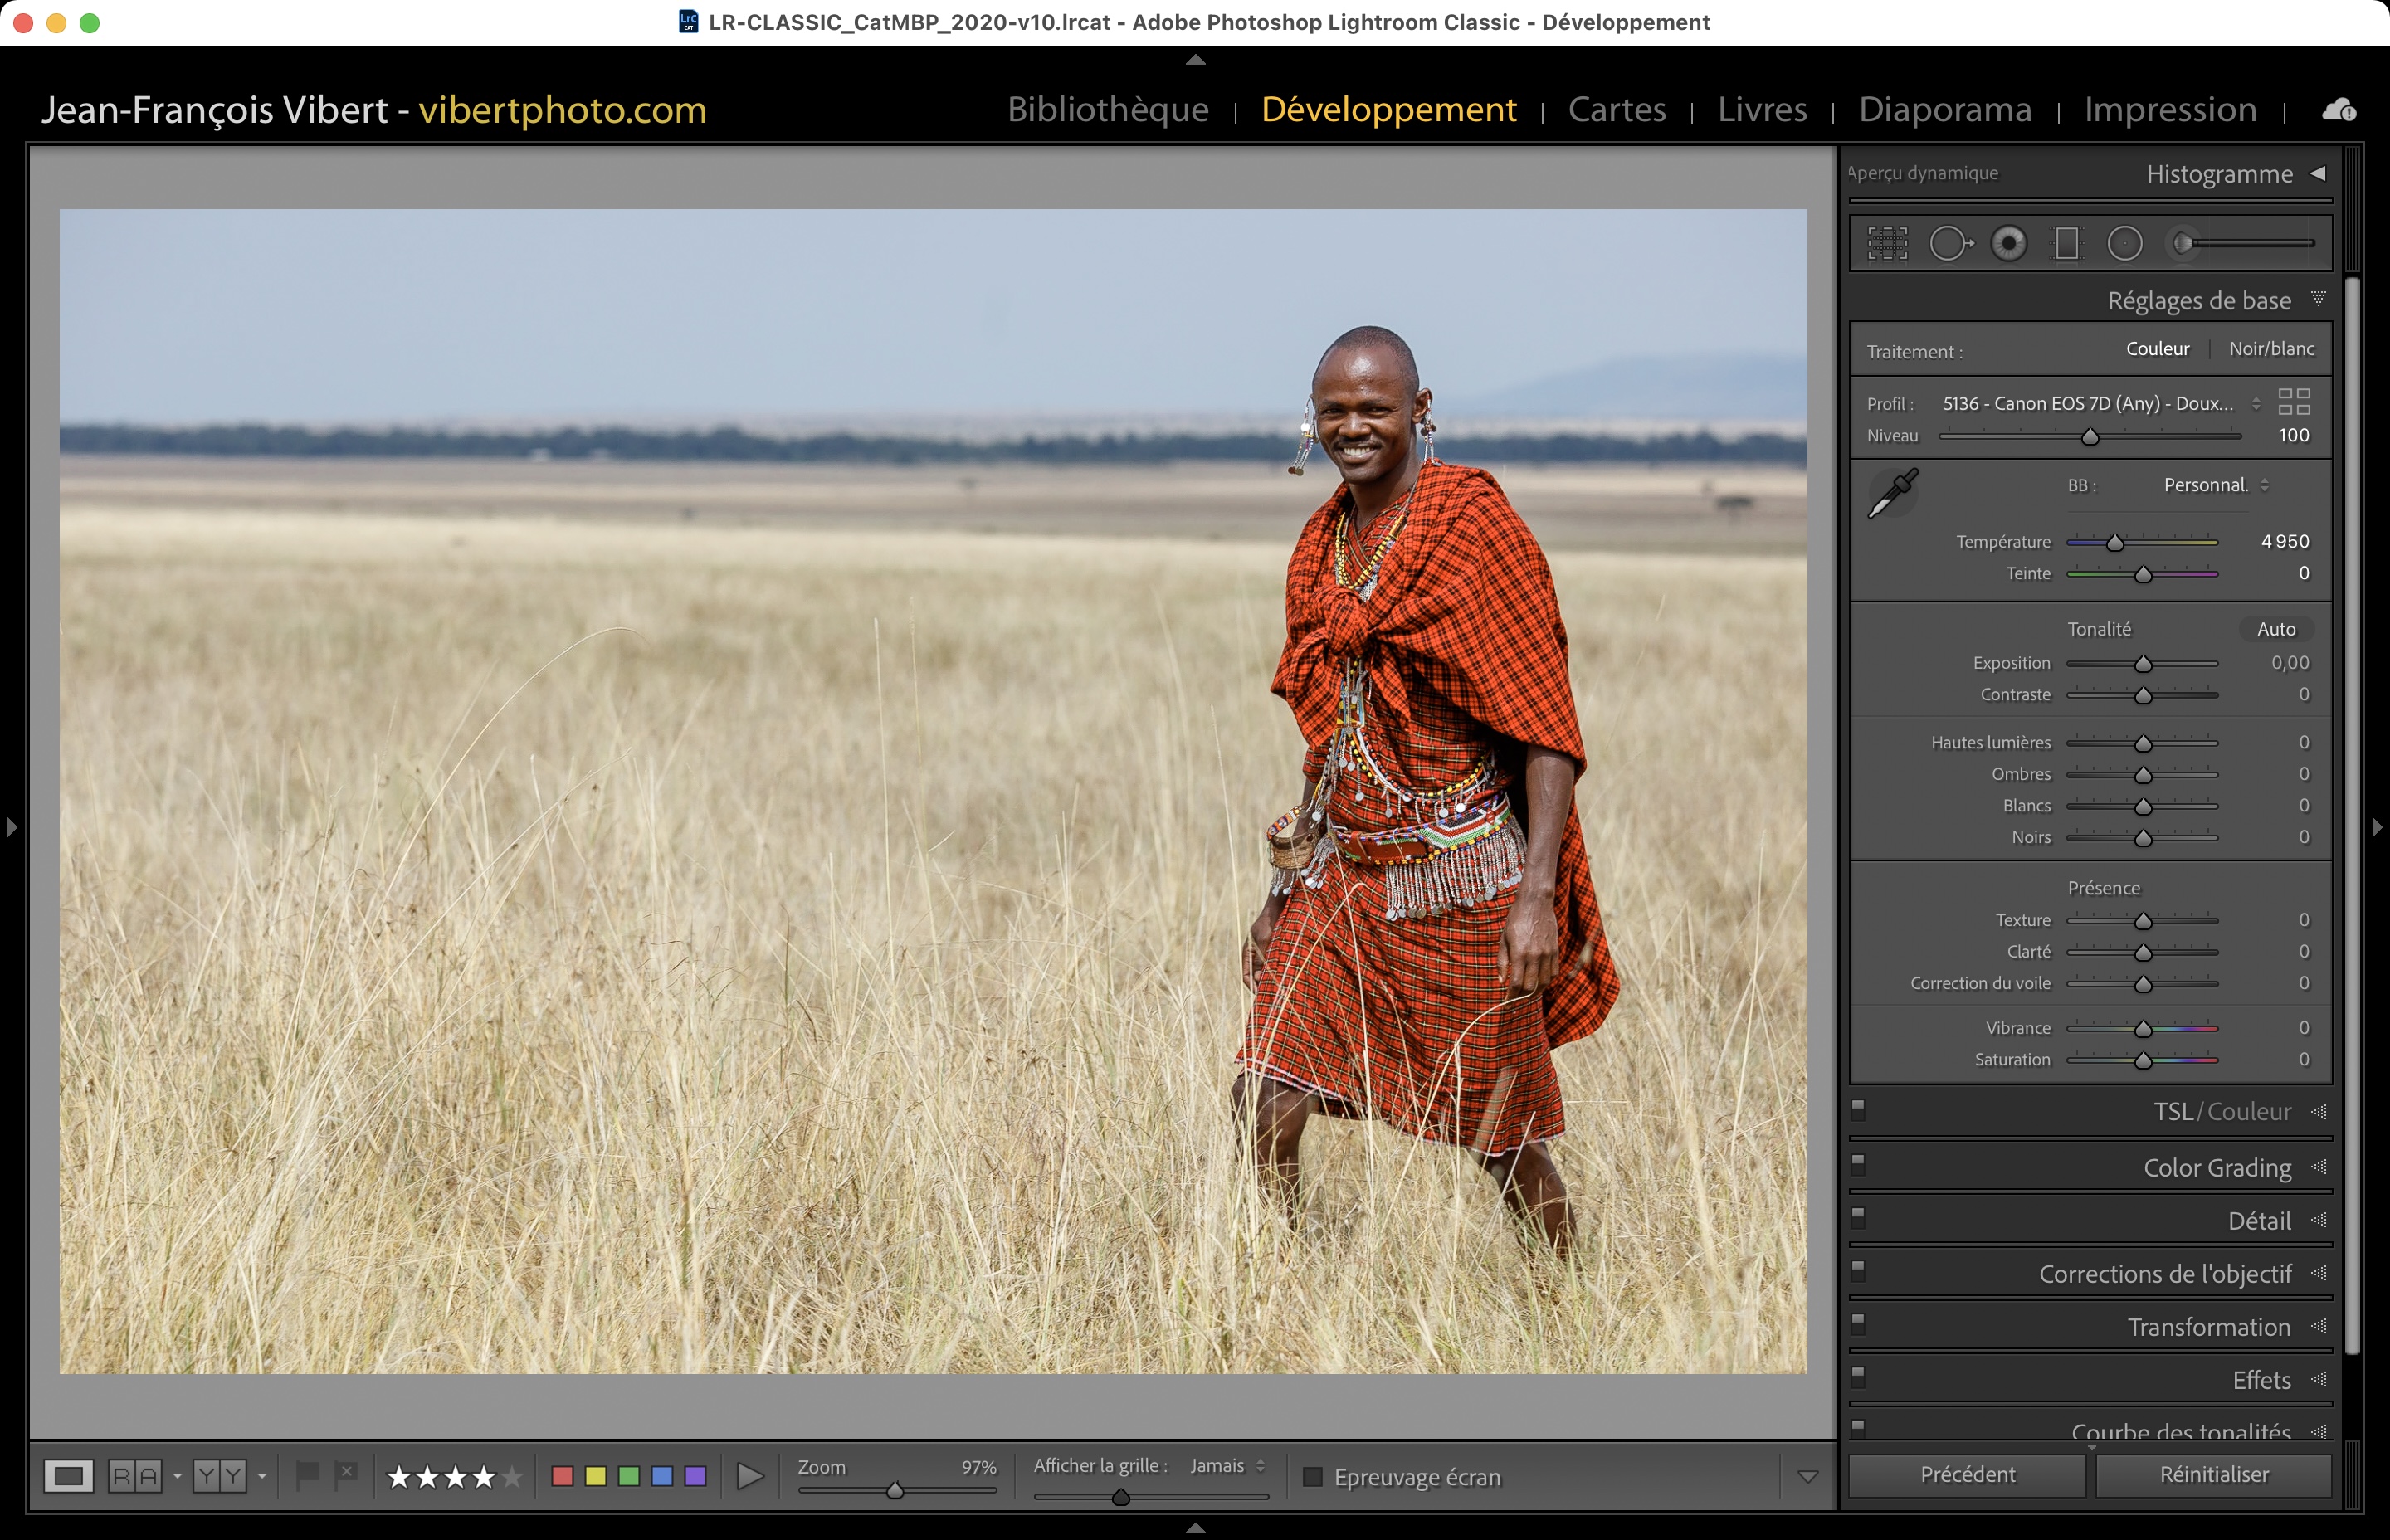Pick the white balance eyedropper

(1892, 493)
